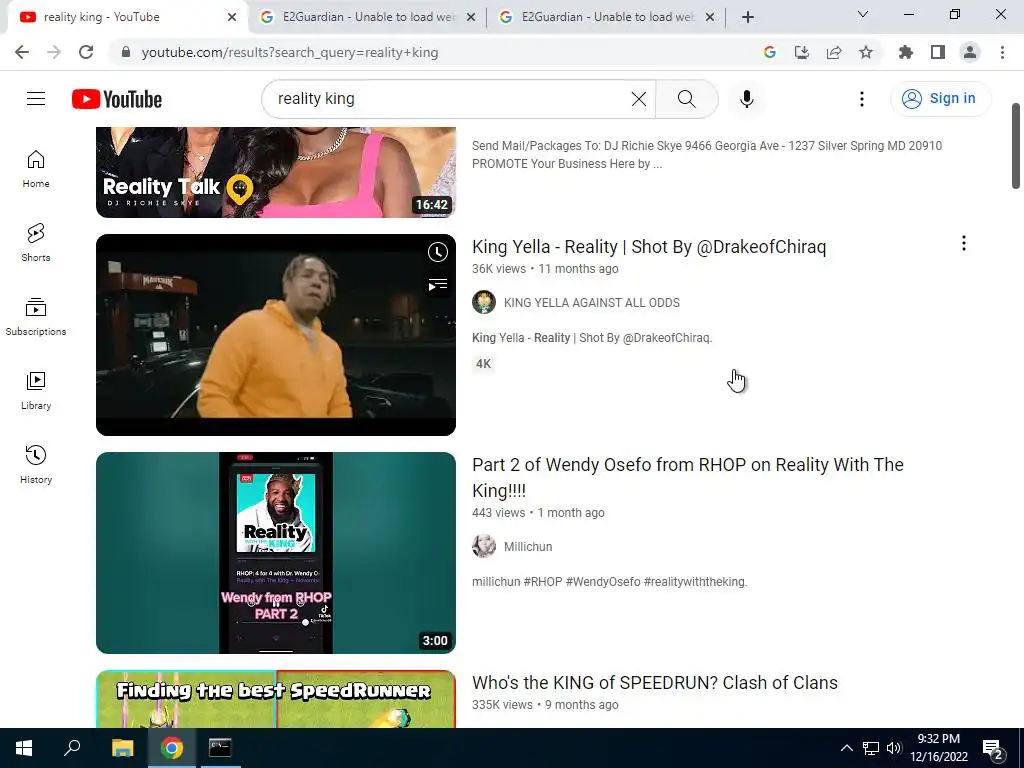This screenshot has height=768, width=1024.
Task: Open the taskbar volume control
Action: point(894,748)
